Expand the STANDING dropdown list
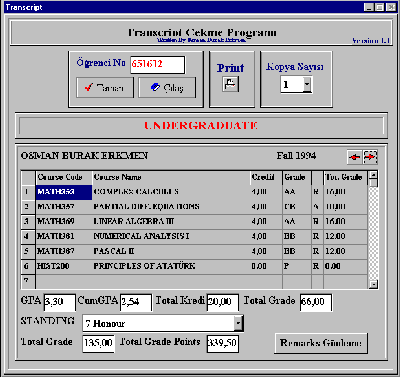Image resolution: width=400 pixels, height=377 pixels. (x=239, y=323)
